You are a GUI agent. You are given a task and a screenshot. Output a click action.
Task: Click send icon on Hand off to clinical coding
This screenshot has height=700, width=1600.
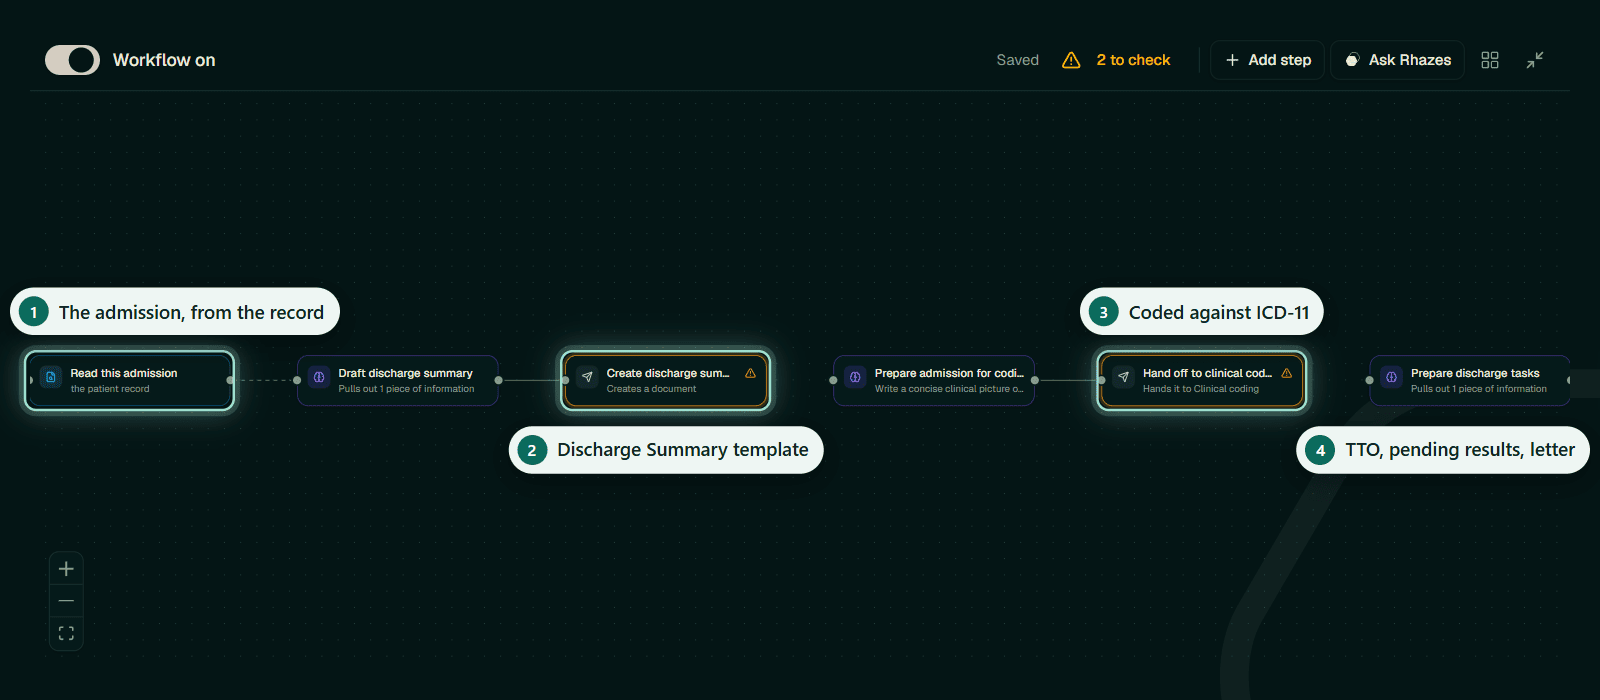coord(1123,378)
